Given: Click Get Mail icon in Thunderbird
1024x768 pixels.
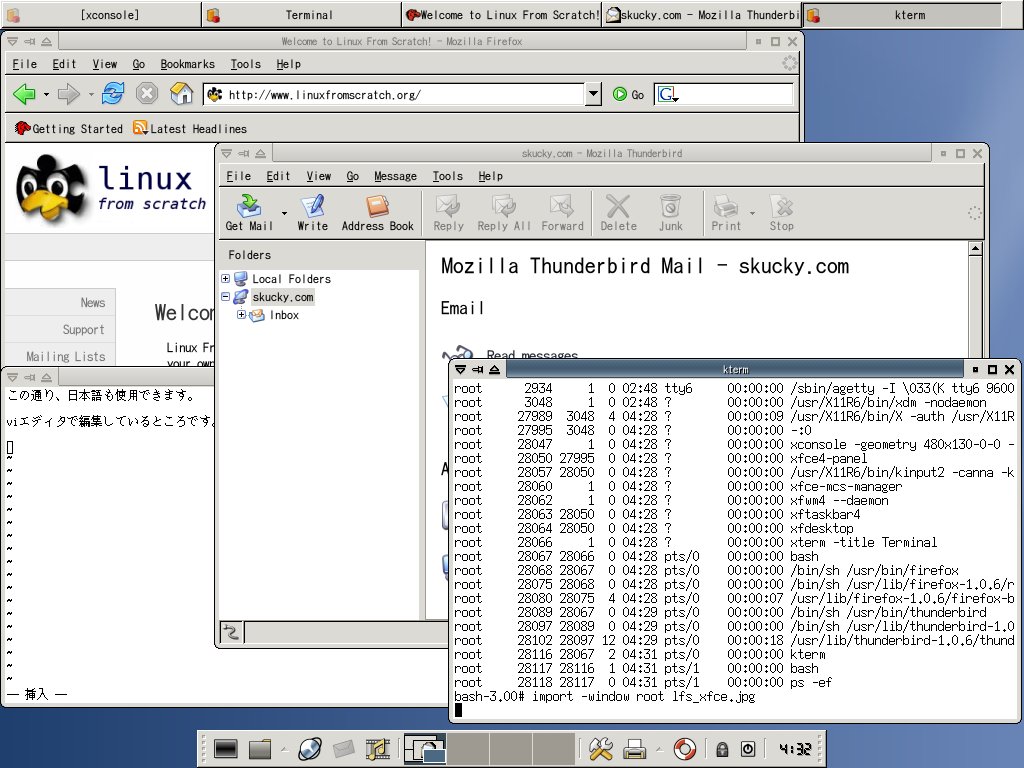Looking at the screenshot, I should click(x=249, y=213).
